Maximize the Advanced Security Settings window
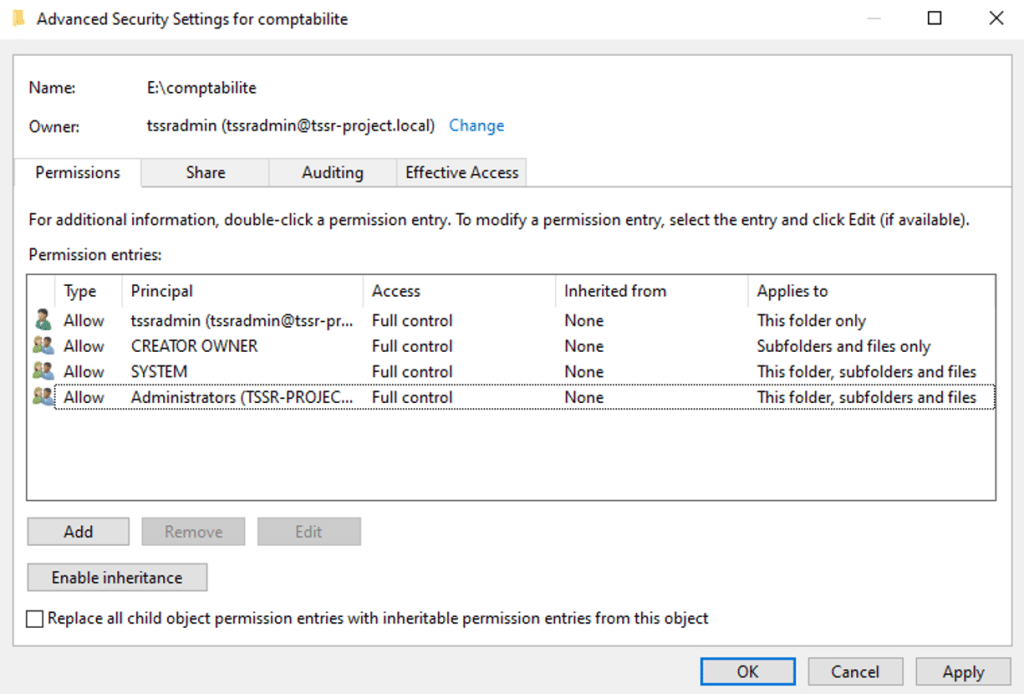This screenshot has width=1024, height=694. pyautogui.click(x=935, y=19)
